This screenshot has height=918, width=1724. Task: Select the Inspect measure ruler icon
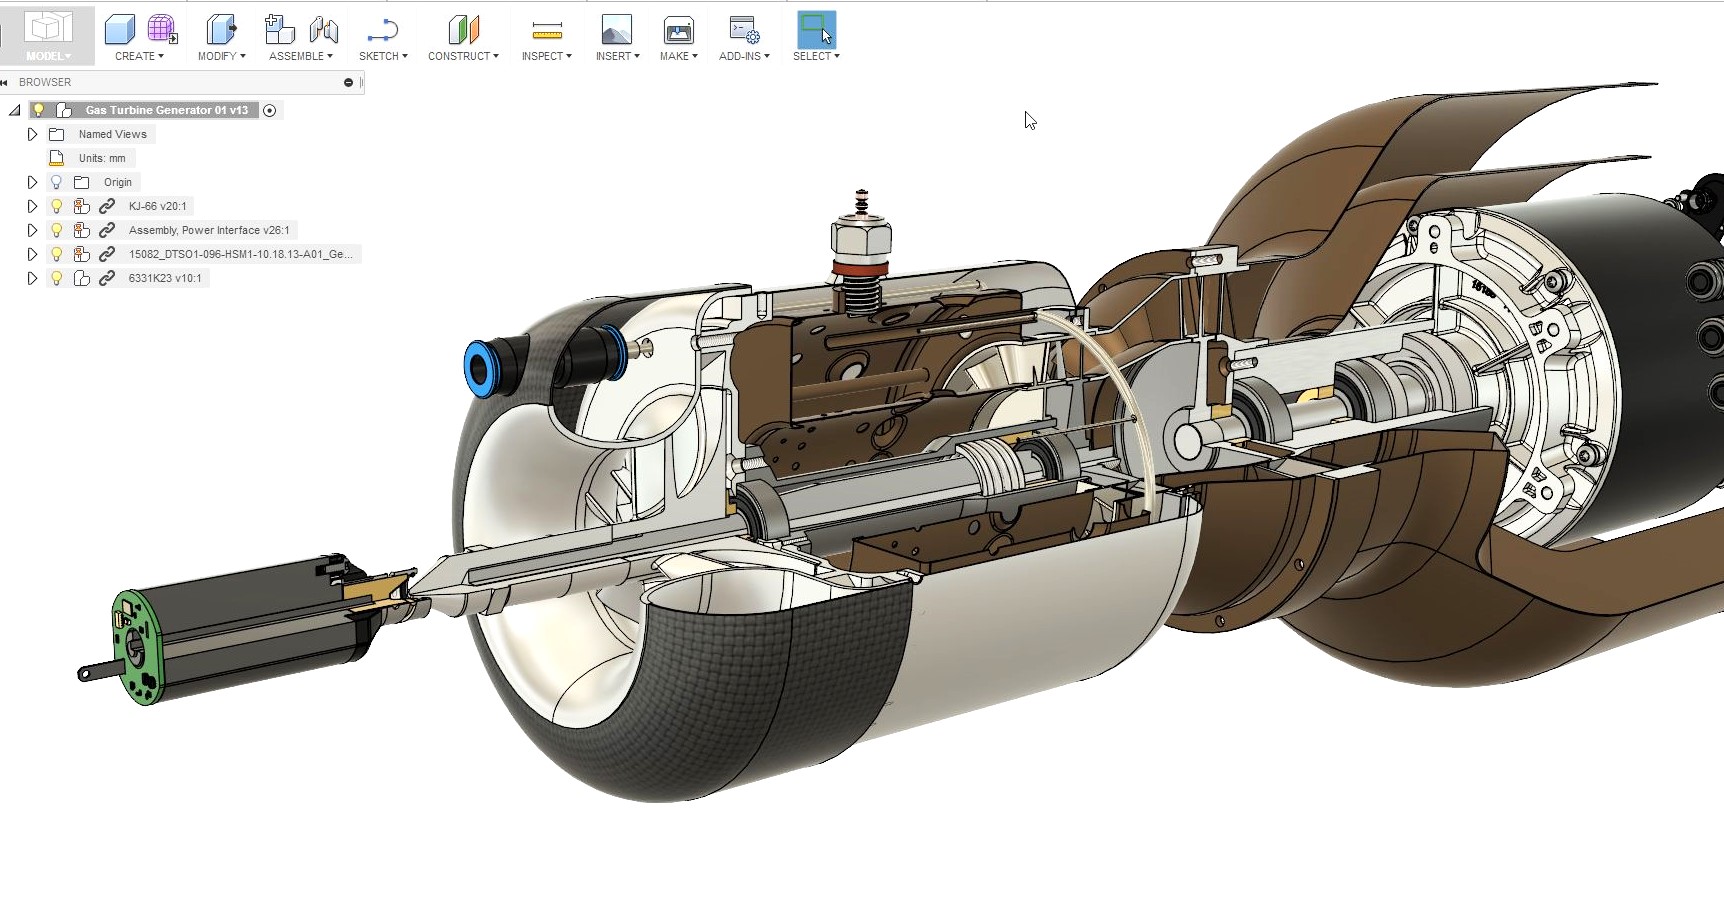pyautogui.click(x=546, y=30)
